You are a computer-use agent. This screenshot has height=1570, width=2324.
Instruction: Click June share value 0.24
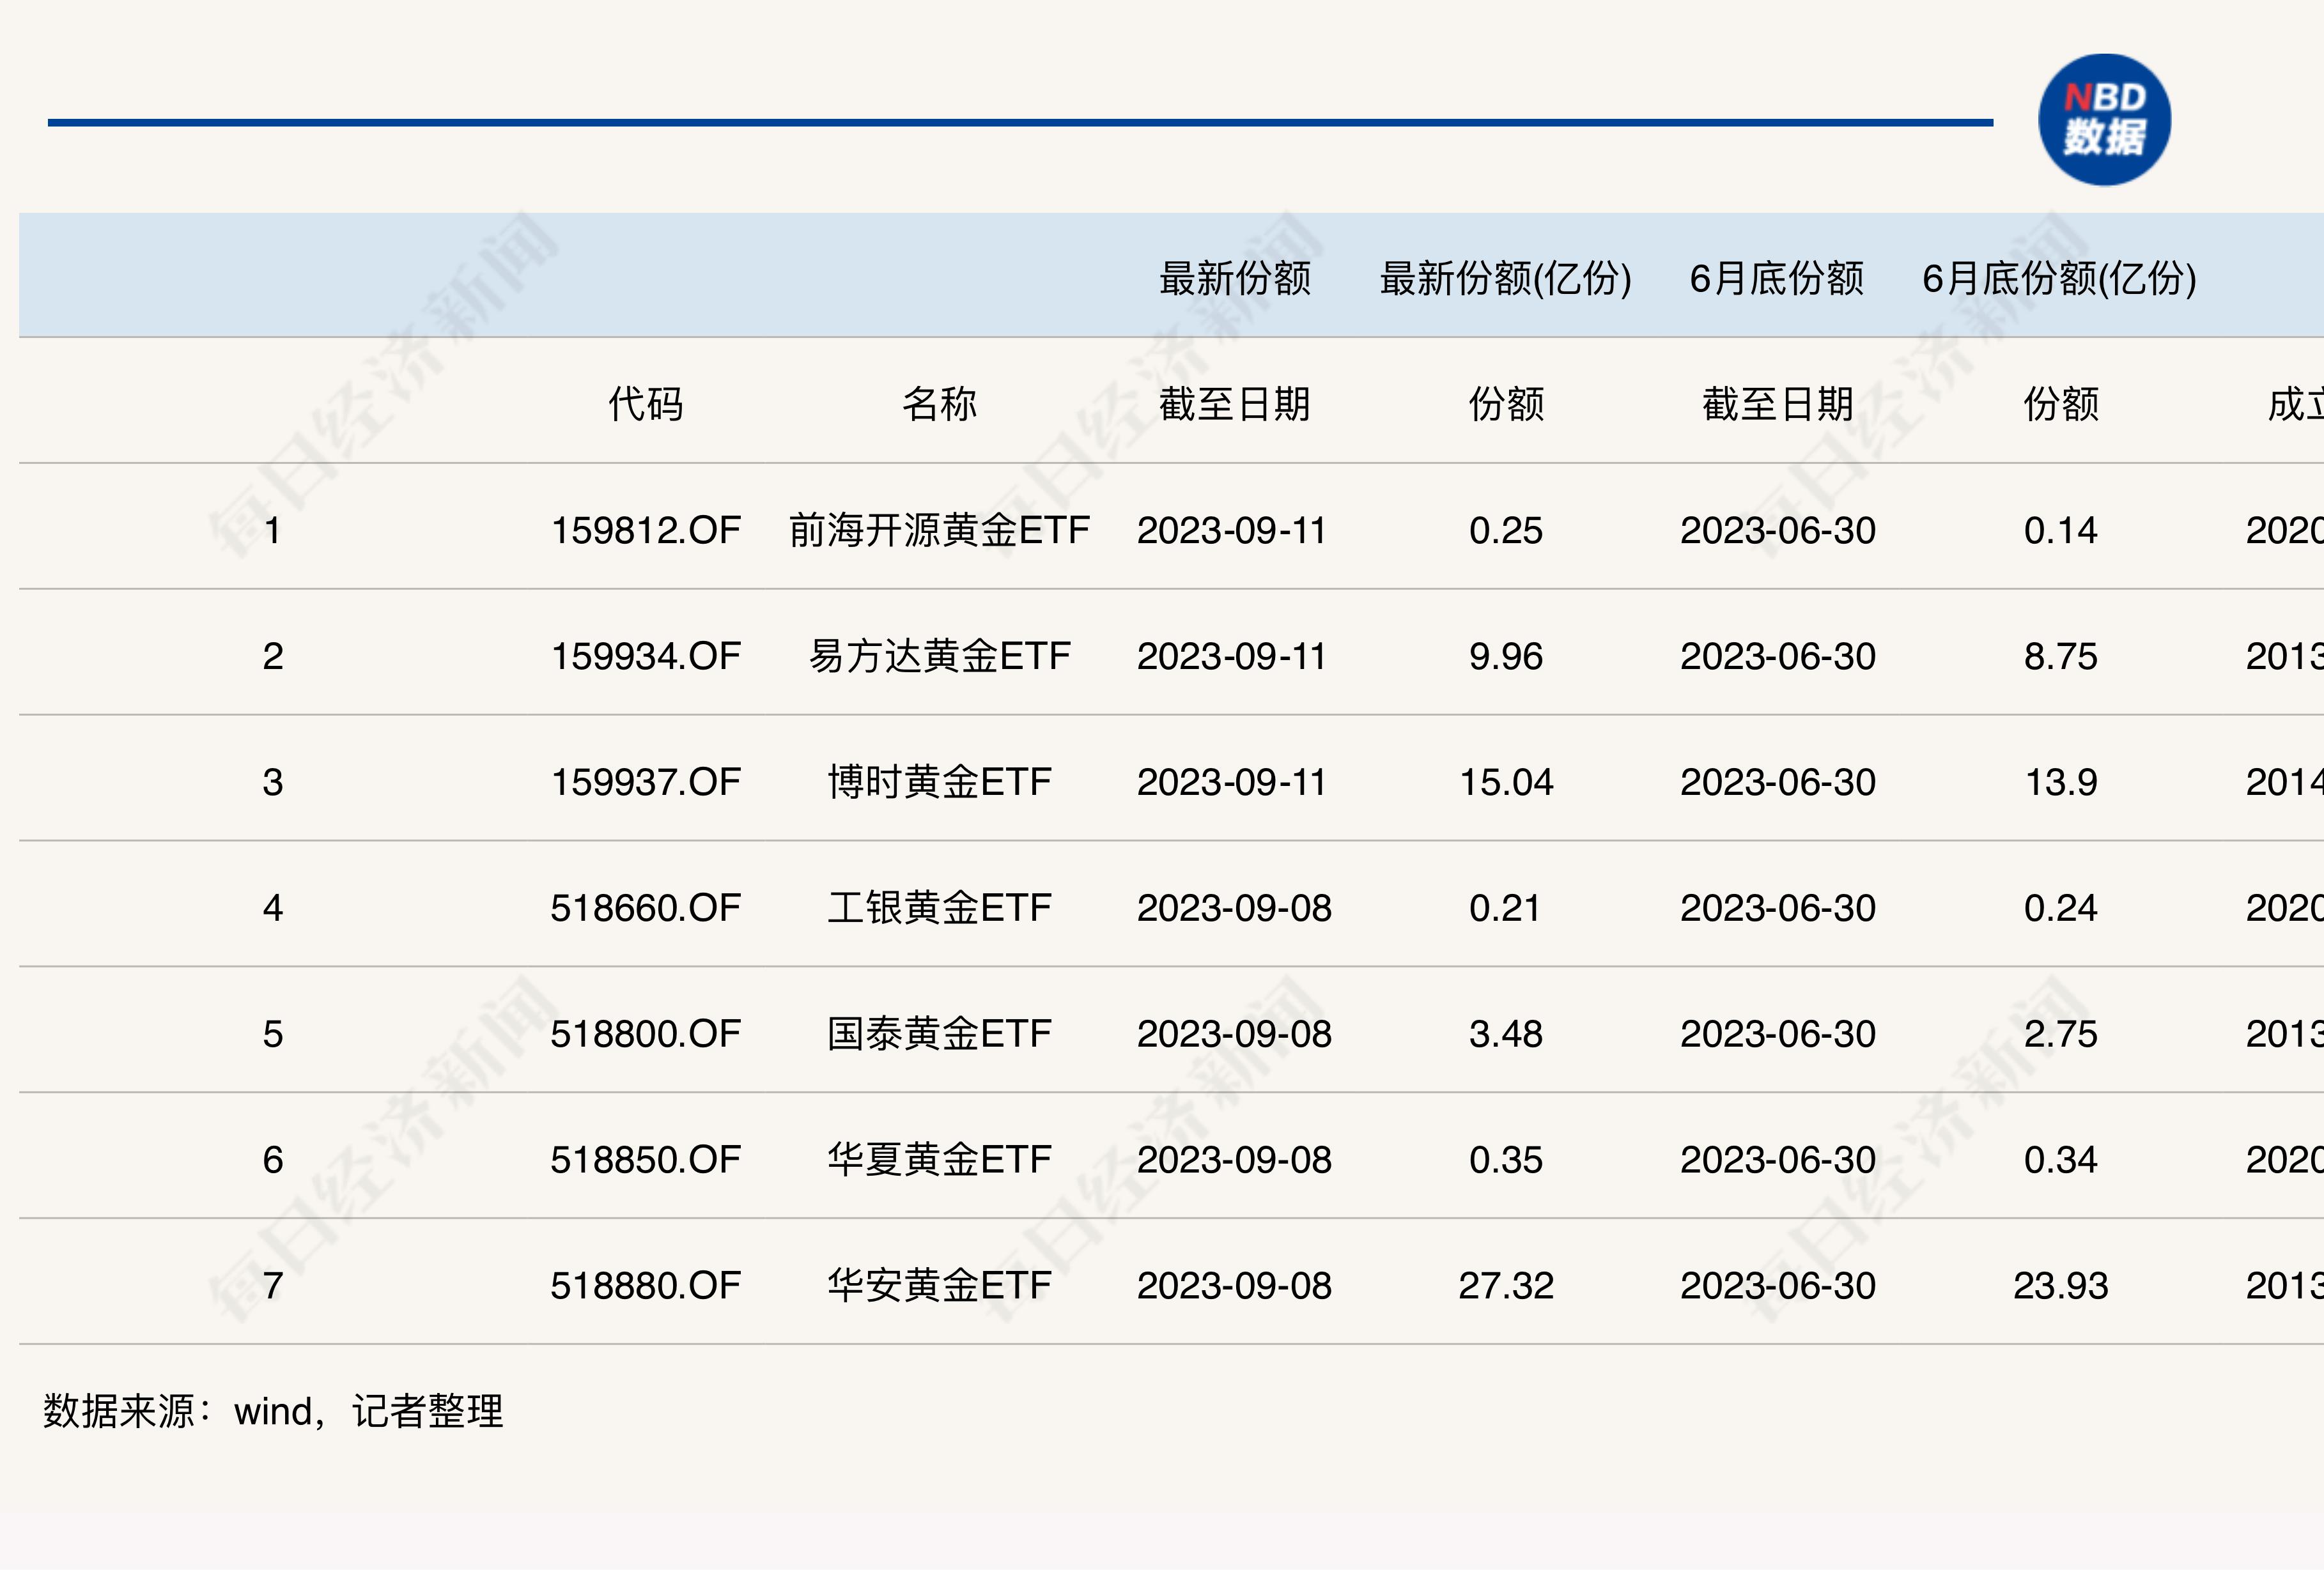(2060, 908)
